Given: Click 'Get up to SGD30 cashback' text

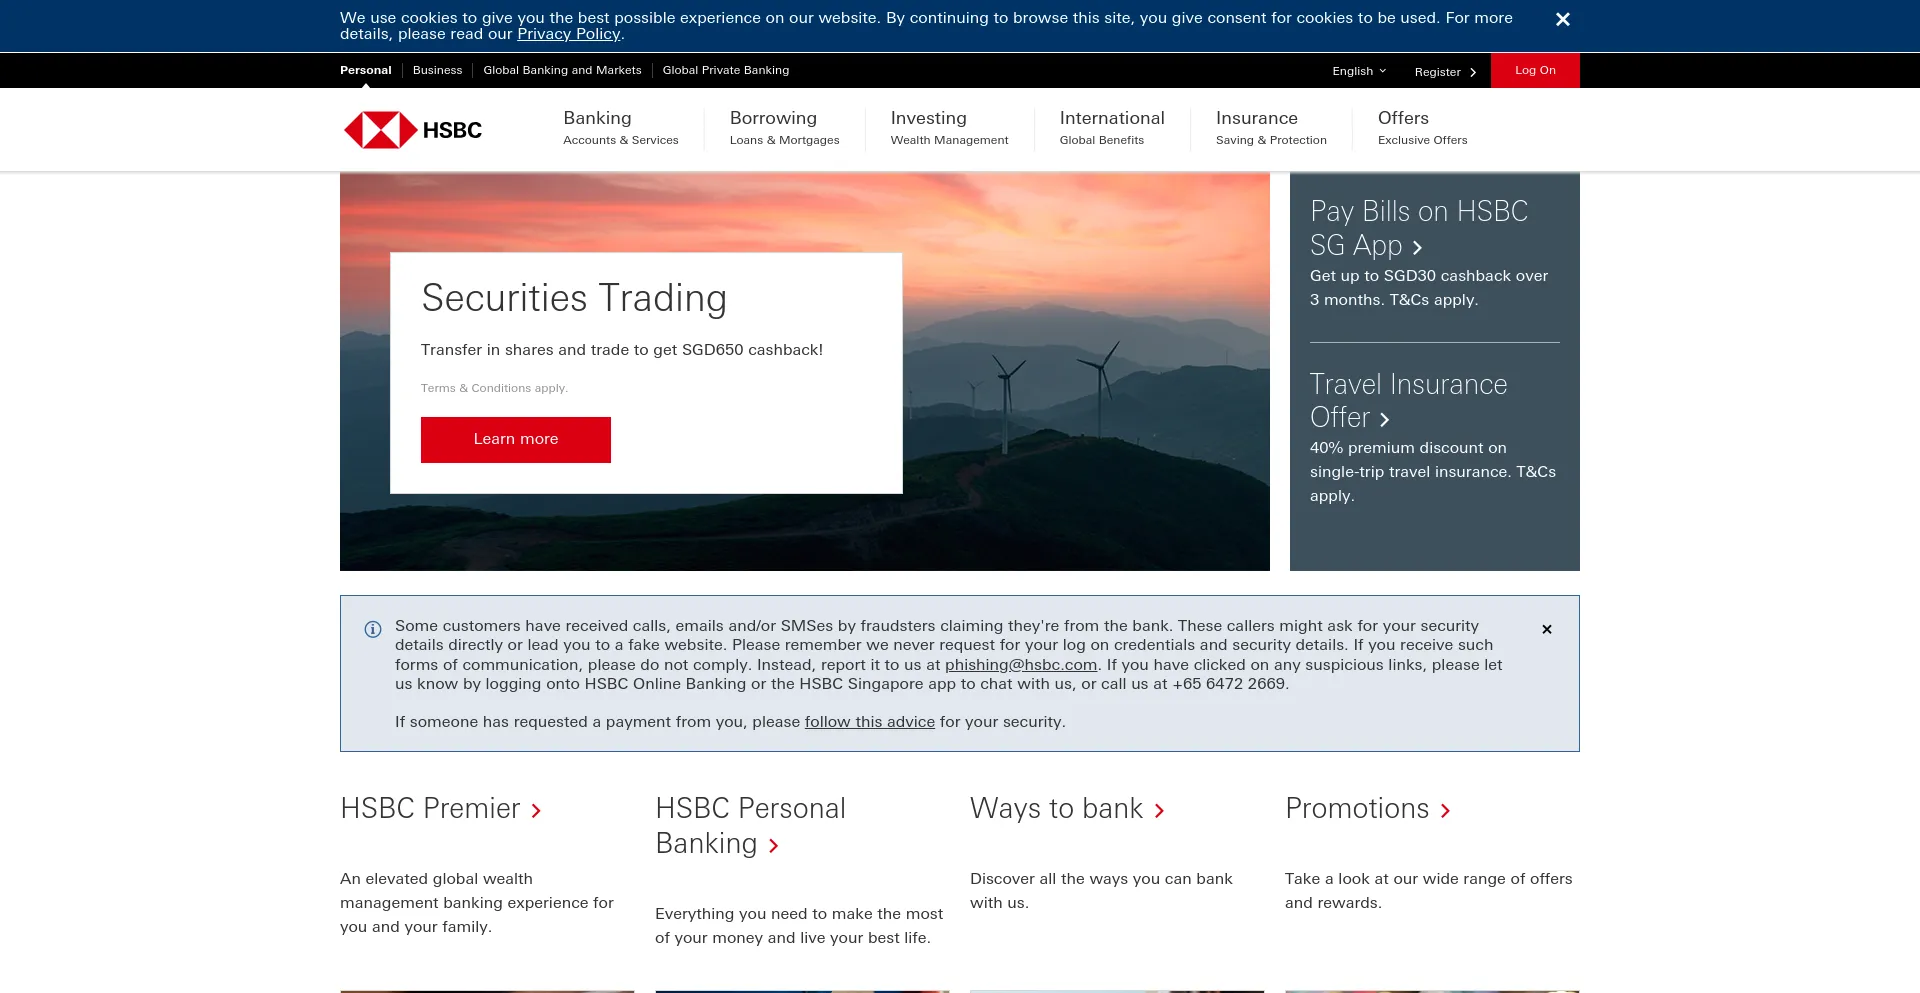Looking at the screenshot, I should tap(1429, 288).
